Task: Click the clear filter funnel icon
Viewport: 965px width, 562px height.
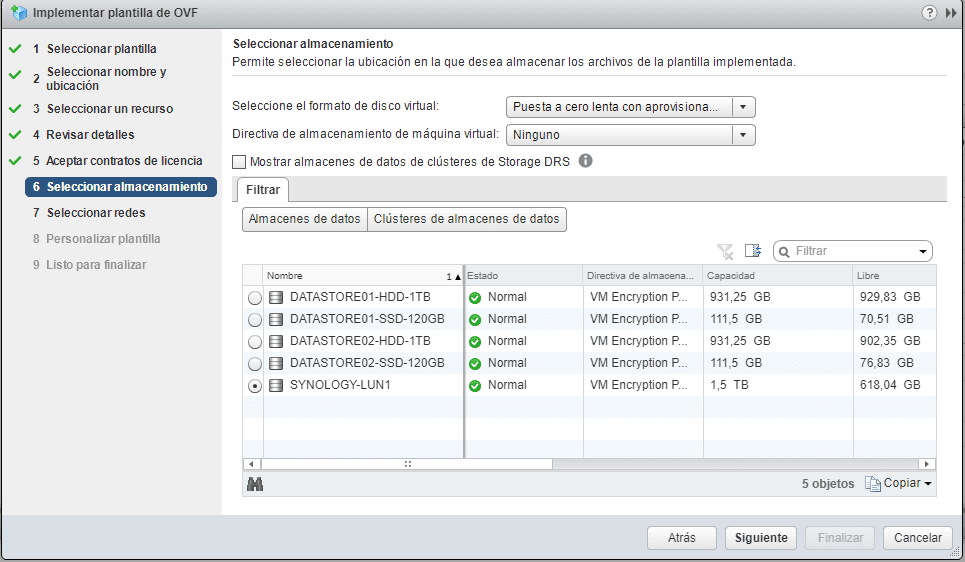Action: [725, 251]
